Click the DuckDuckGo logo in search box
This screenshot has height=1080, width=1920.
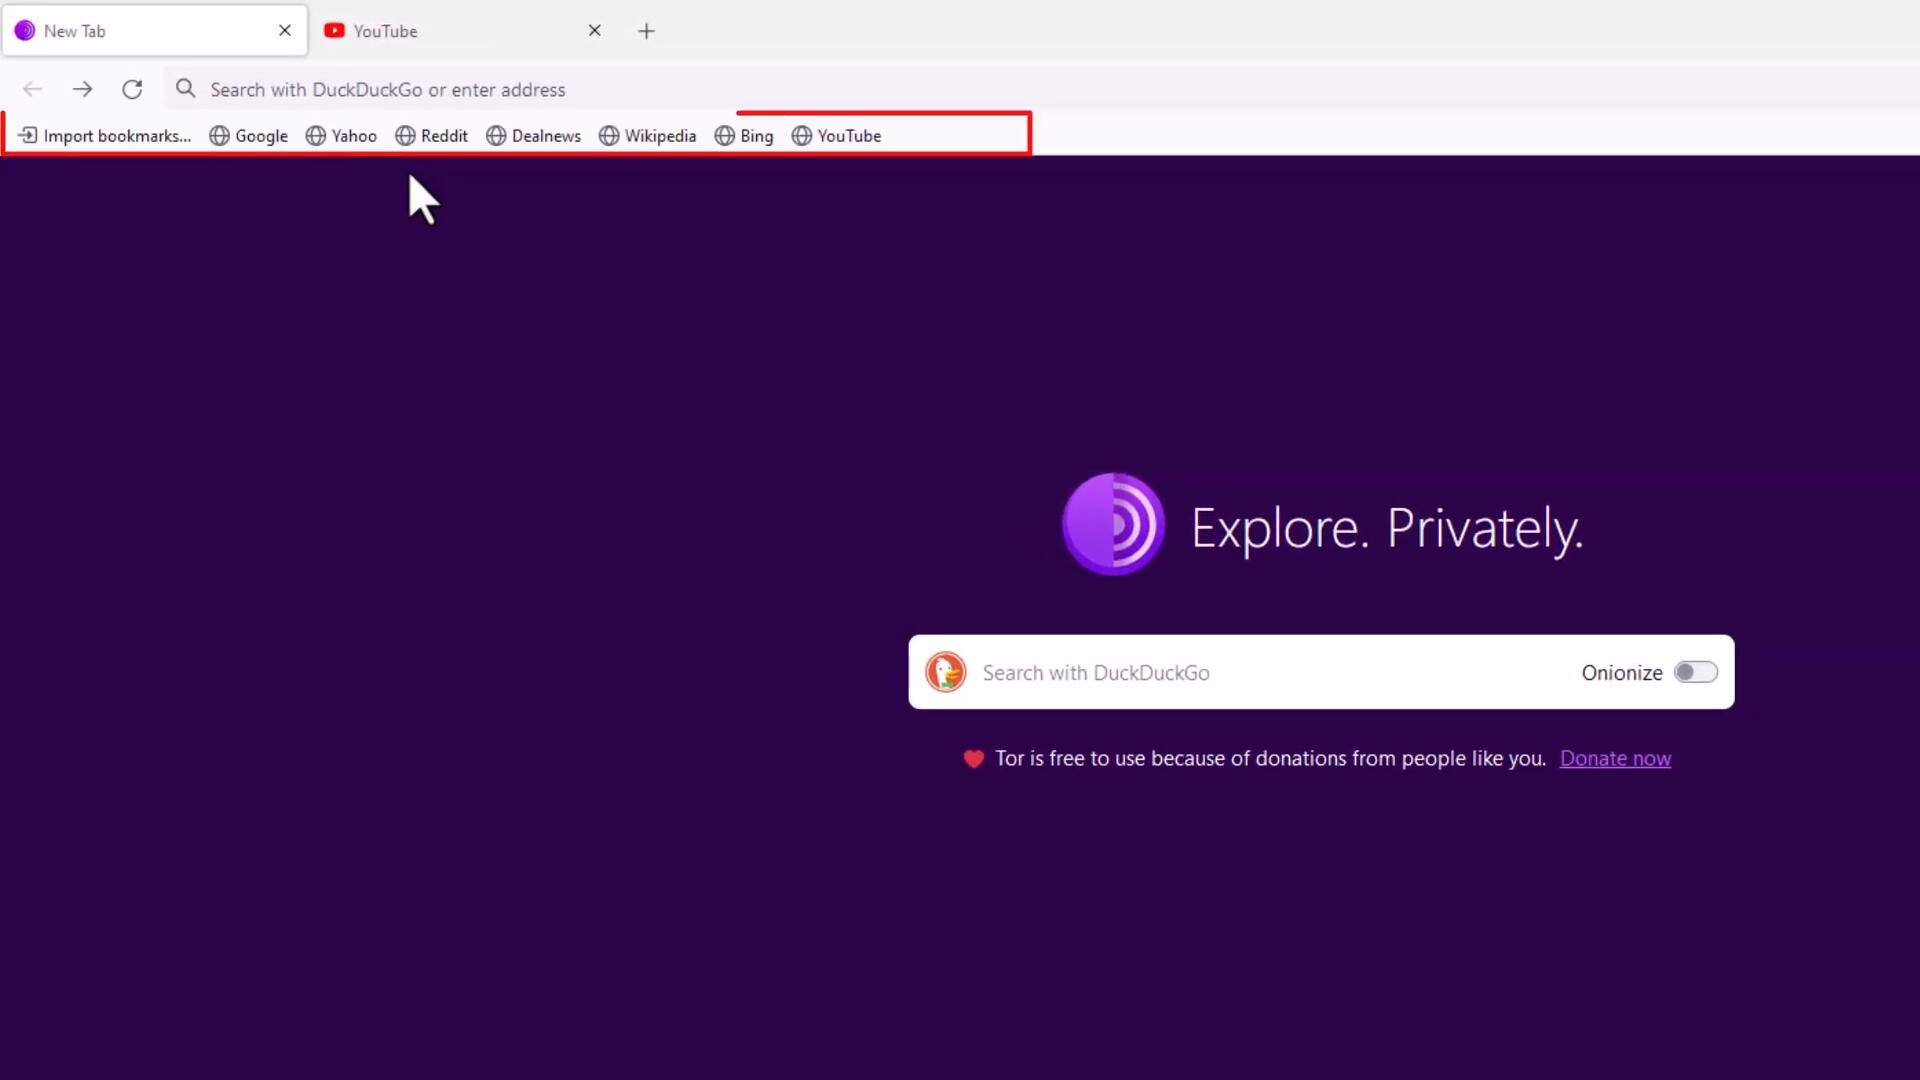coord(945,672)
